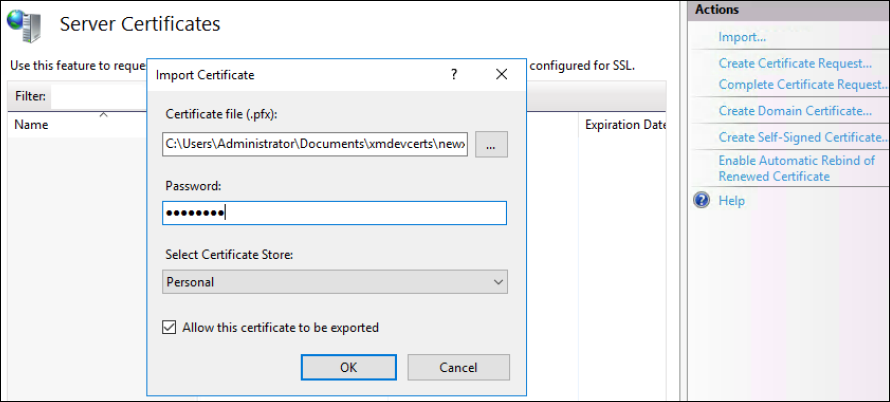Image resolution: width=890 pixels, height=402 pixels.
Task: Click OK to import the certificate
Action: tap(348, 367)
